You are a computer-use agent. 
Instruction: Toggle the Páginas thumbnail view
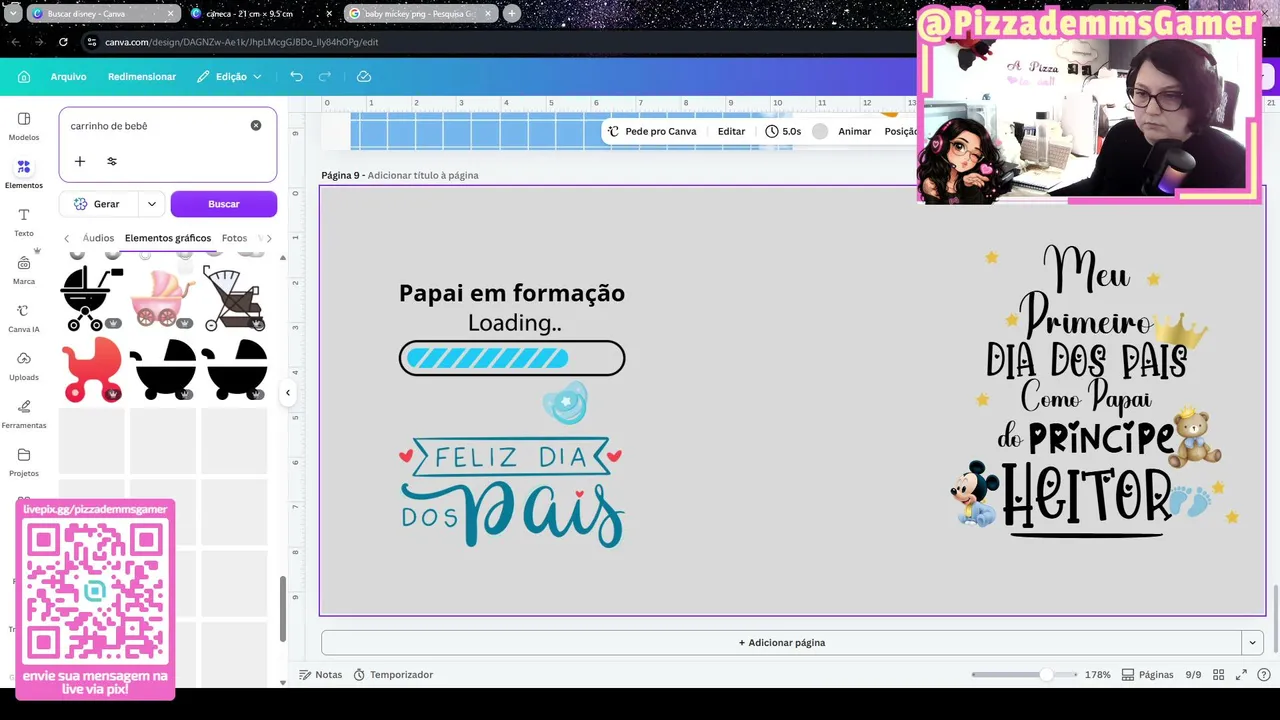(x=1148, y=675)
